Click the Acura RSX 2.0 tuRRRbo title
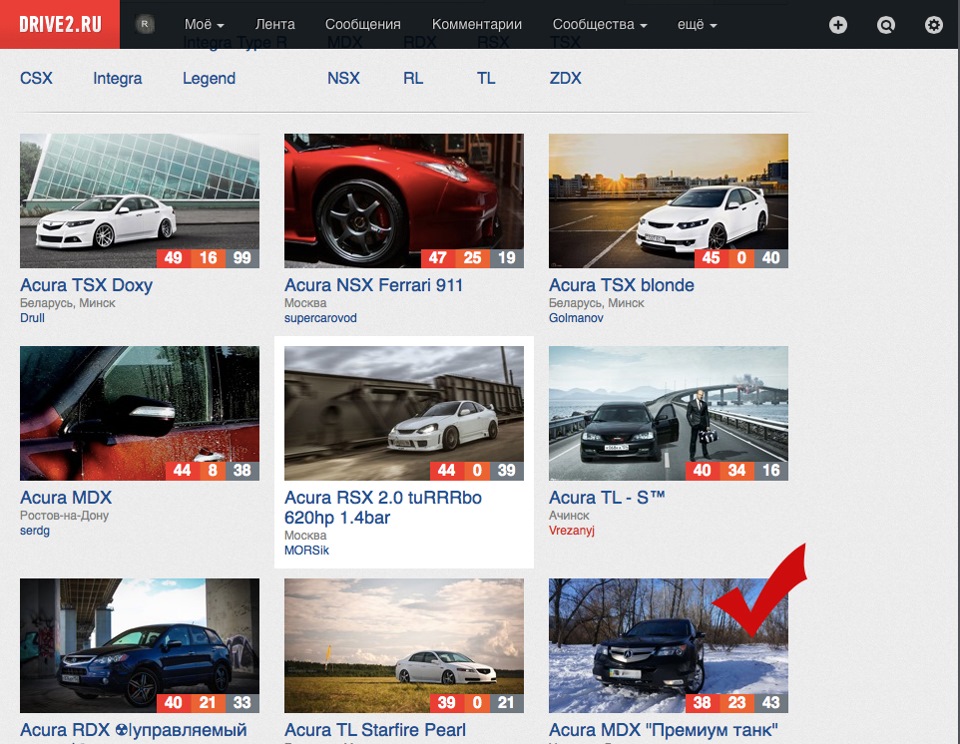The height and width of the screenshot is (744, 960). [383, 508]
